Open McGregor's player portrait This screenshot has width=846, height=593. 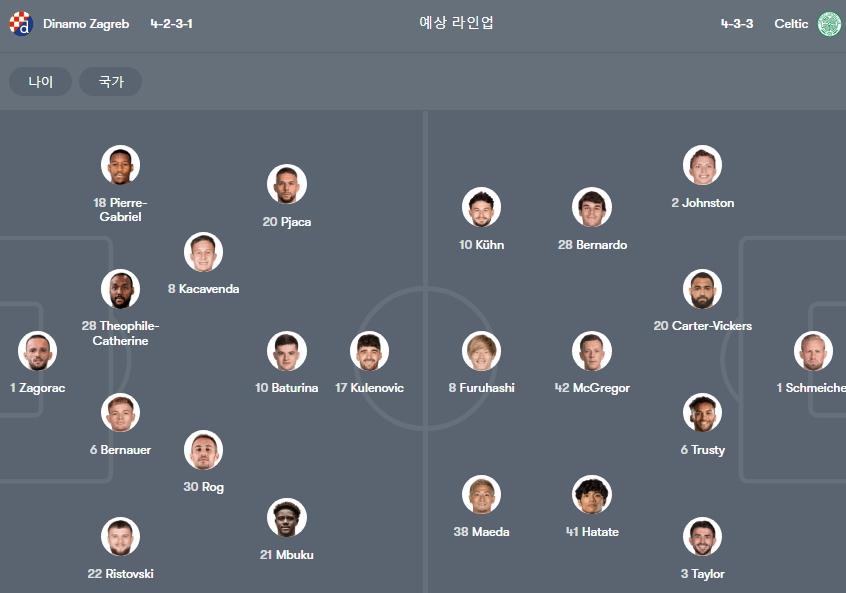tap(592, 351)
